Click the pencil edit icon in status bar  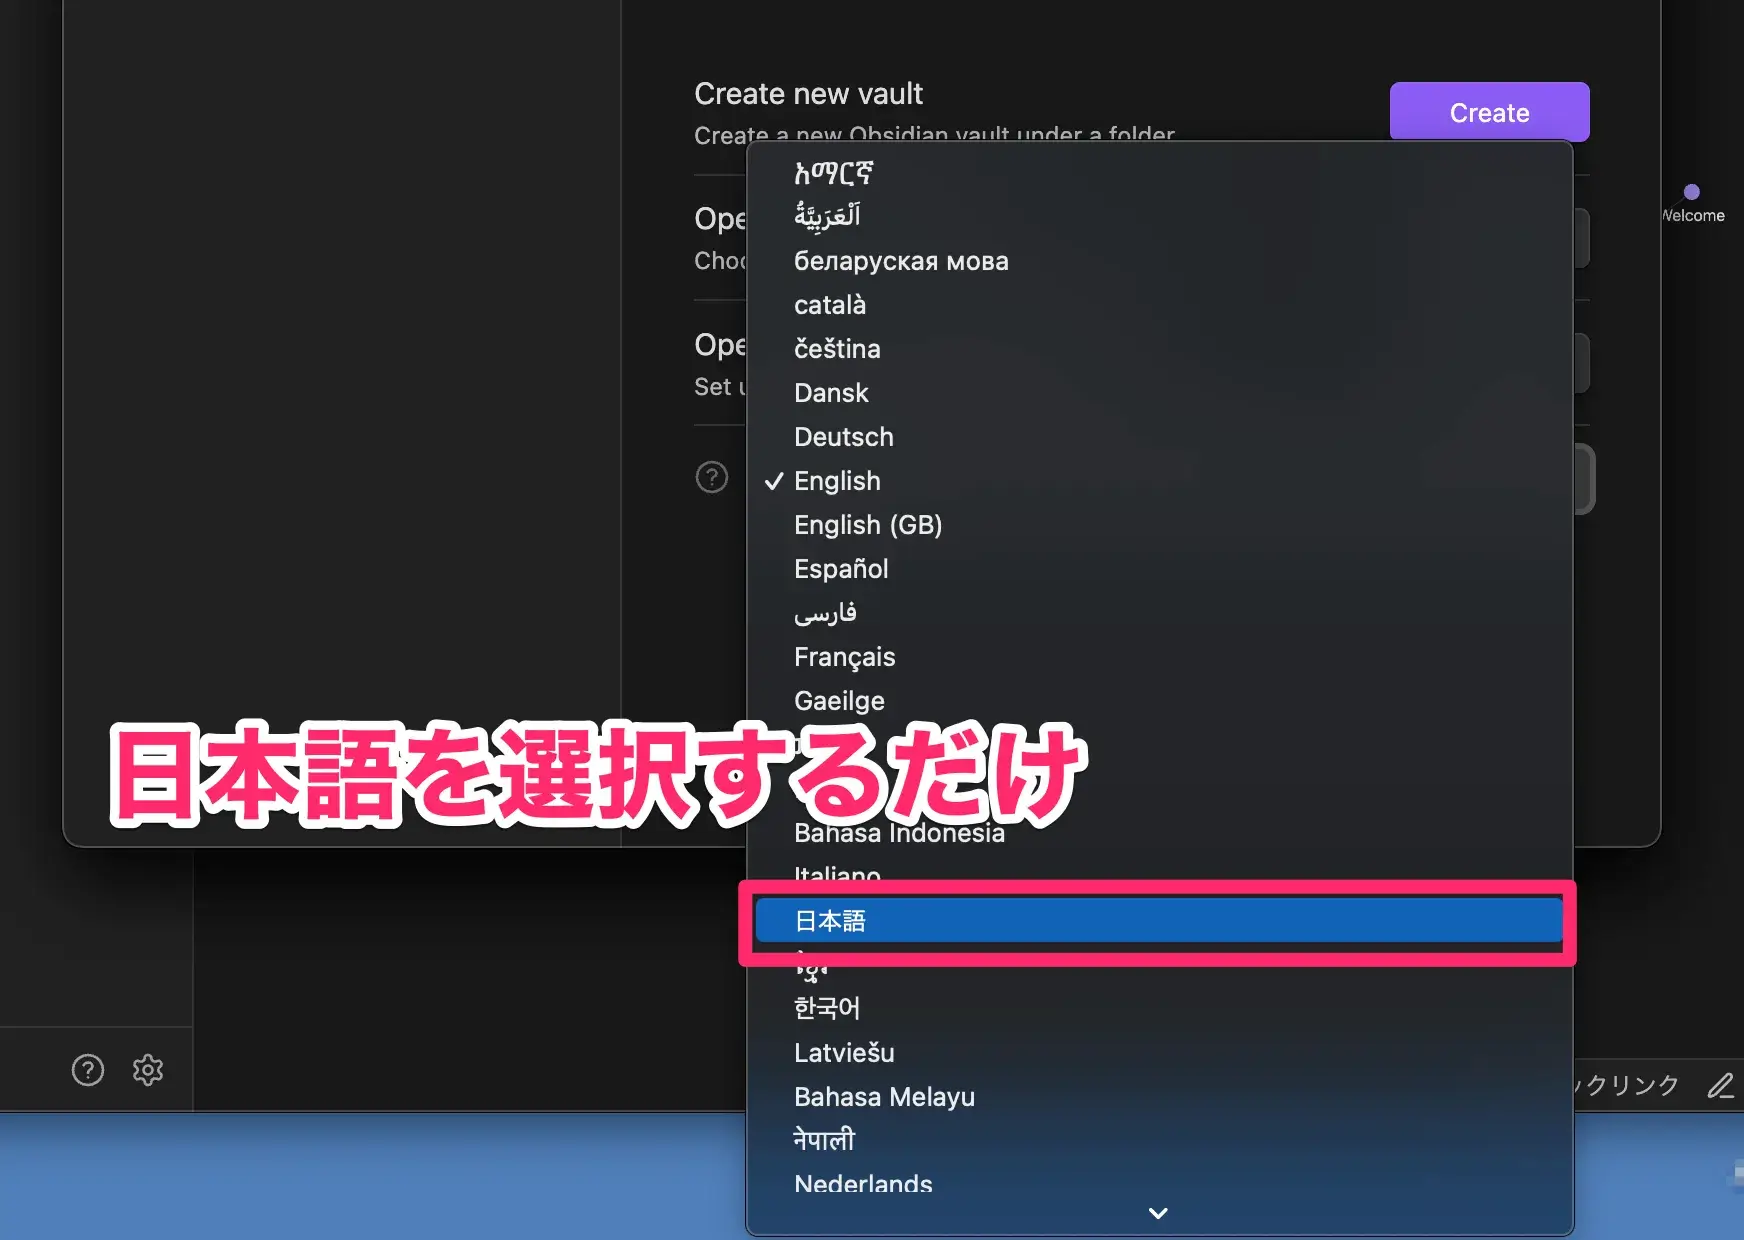1721,1085
